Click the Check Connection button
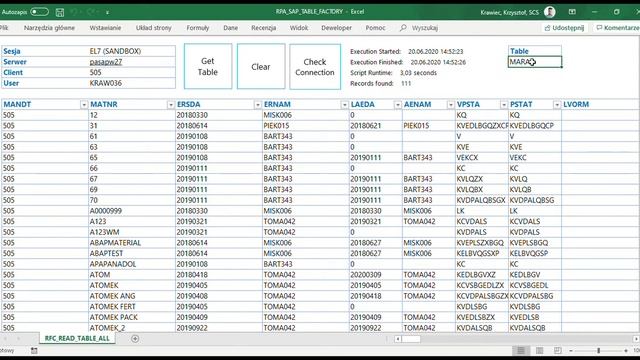Screen dimensions: 640x360 point(315,67)
